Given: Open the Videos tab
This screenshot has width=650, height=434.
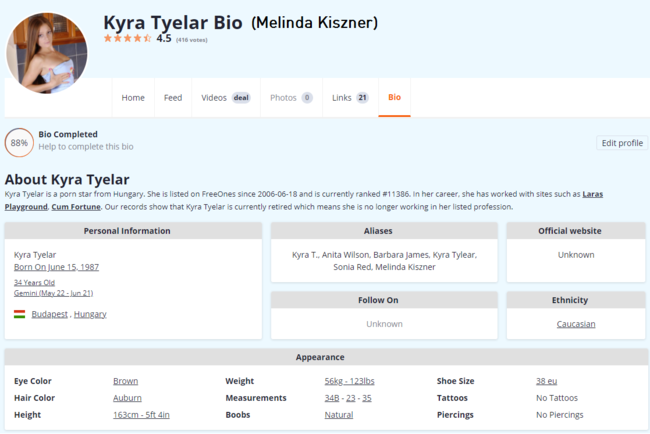Looking at the screenshot, I should [x=226, y=98].
